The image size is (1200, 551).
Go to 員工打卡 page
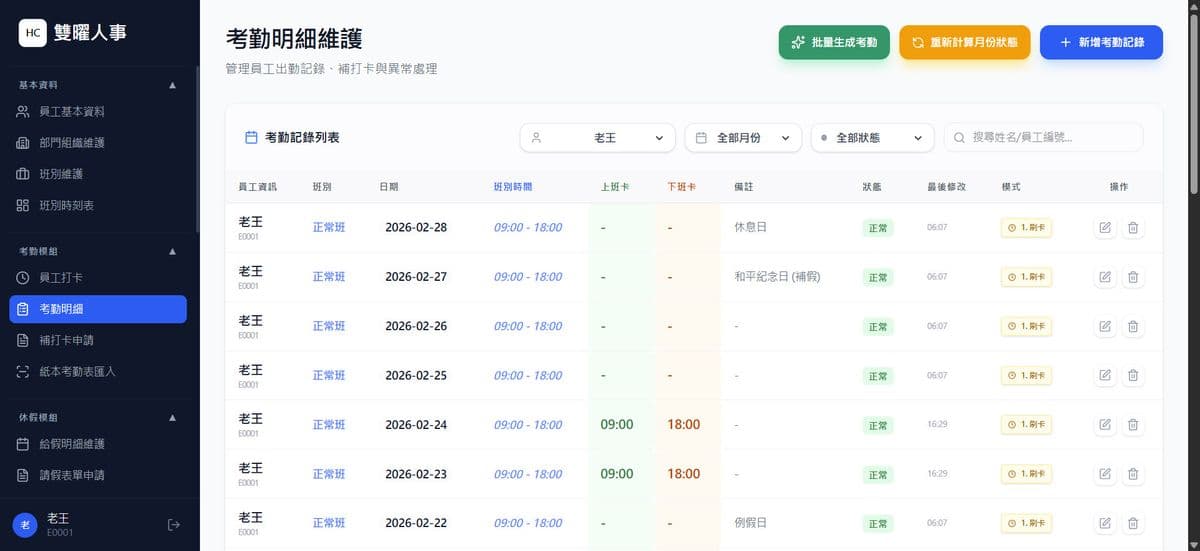click(x=98, y=277)
